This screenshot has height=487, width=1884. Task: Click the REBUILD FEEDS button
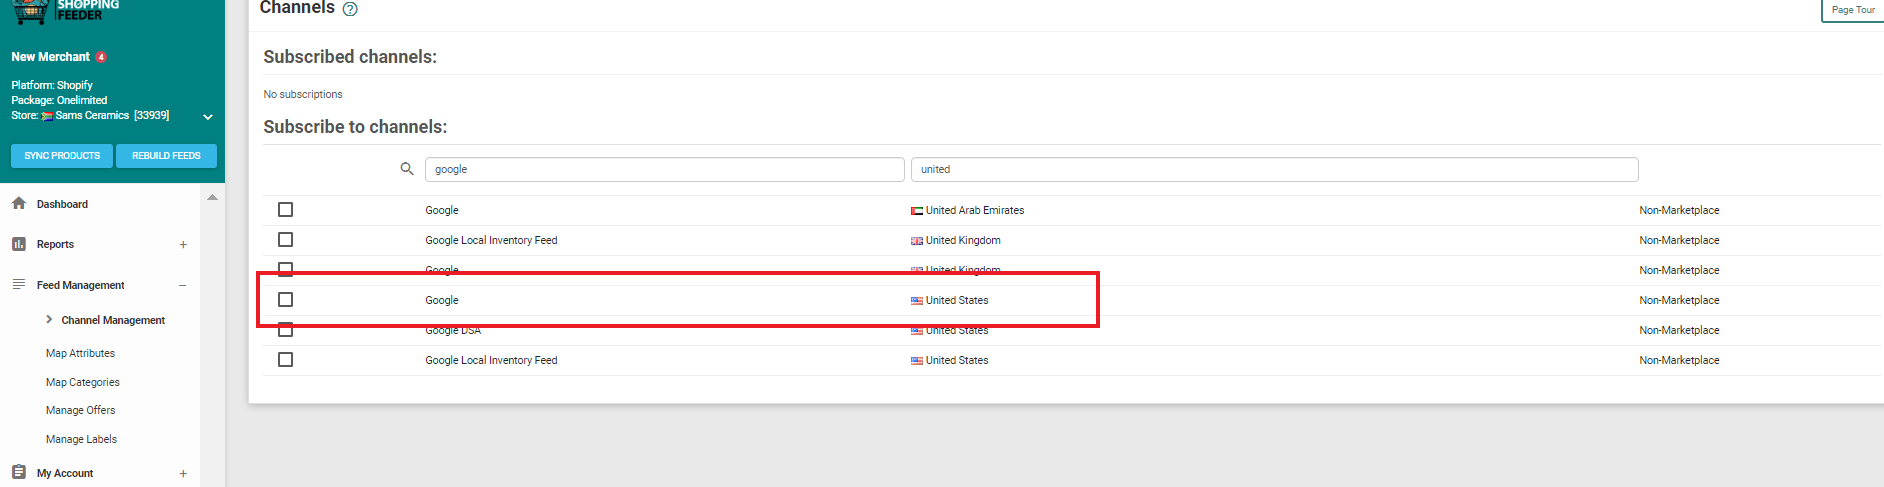(166, 156)
